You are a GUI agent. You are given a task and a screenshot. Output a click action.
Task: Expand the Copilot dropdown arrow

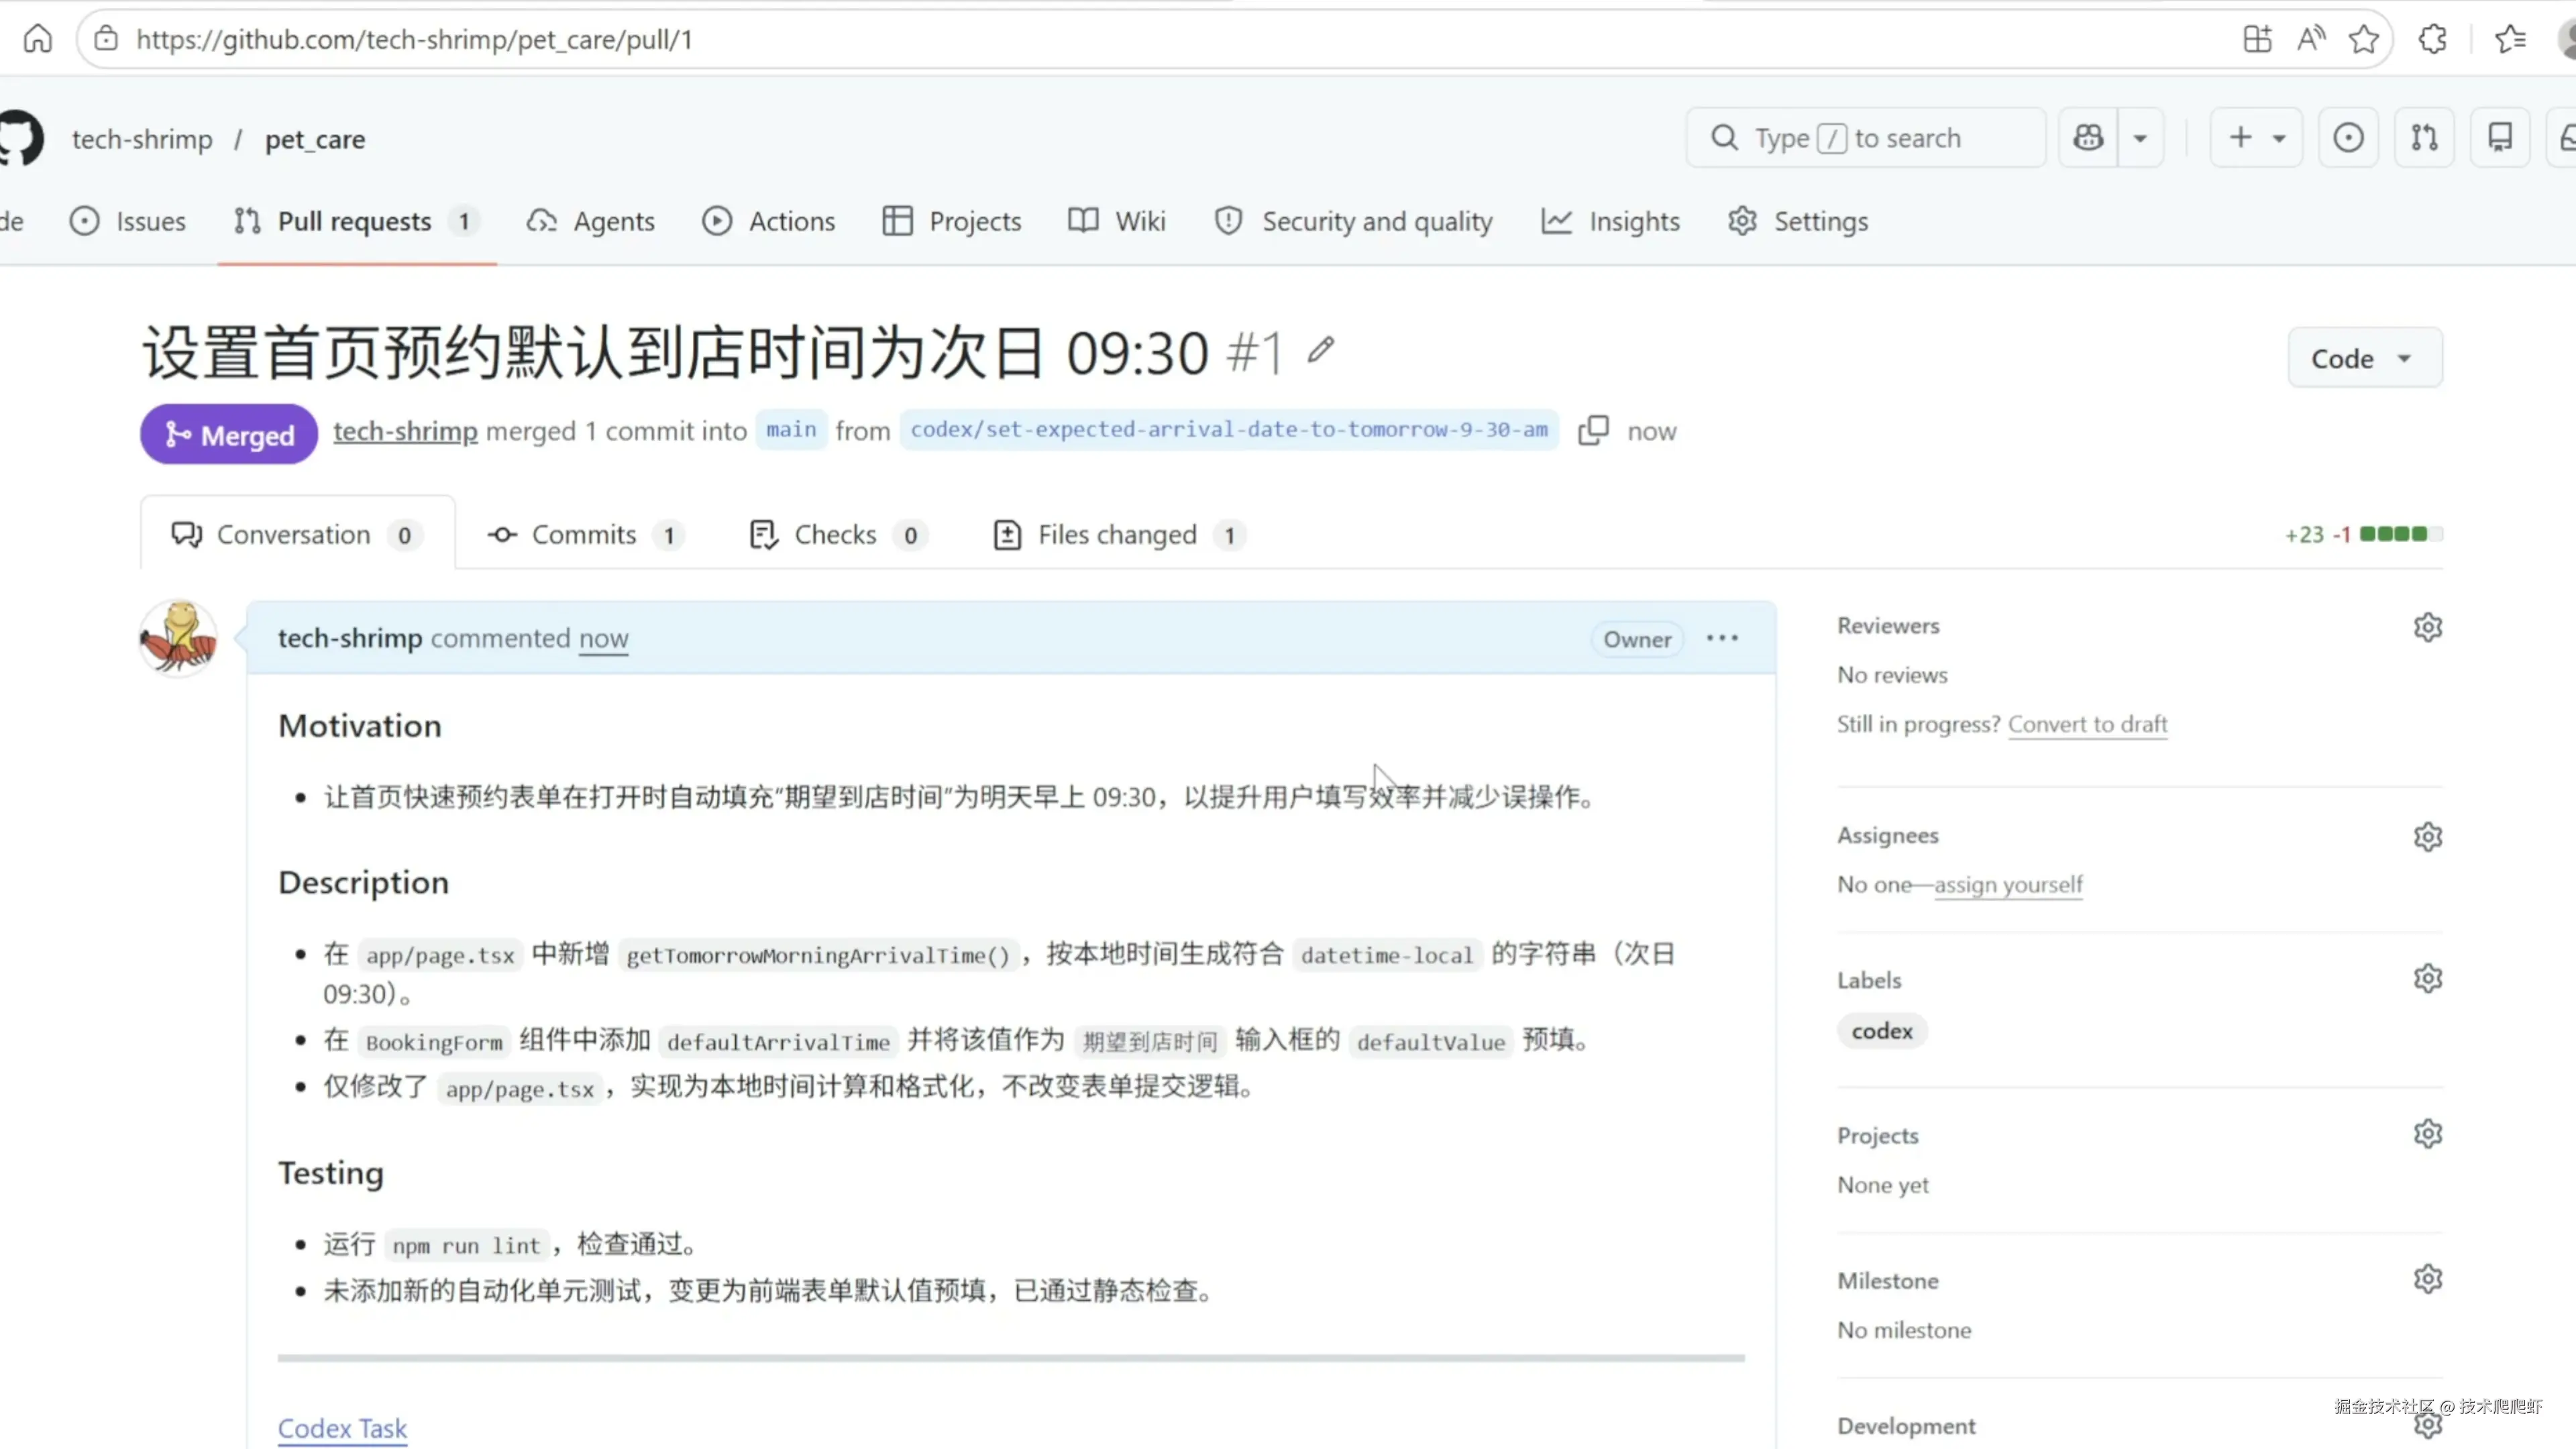pyautogui.click(x=2140, y=138)
